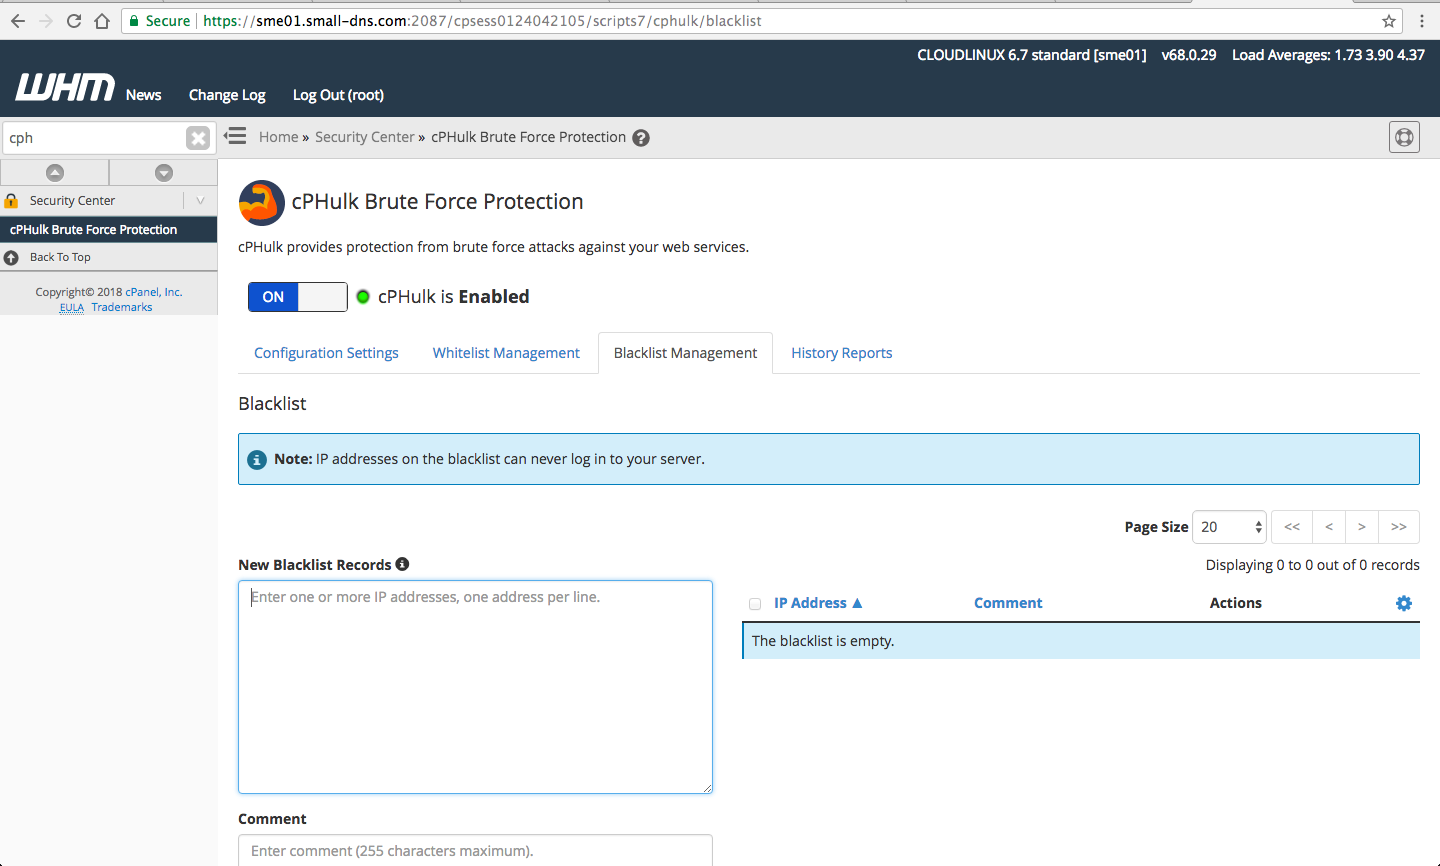Go to last page with >> button
This screenshot has height=866, width=1440.
click(x=1398, y=527)
